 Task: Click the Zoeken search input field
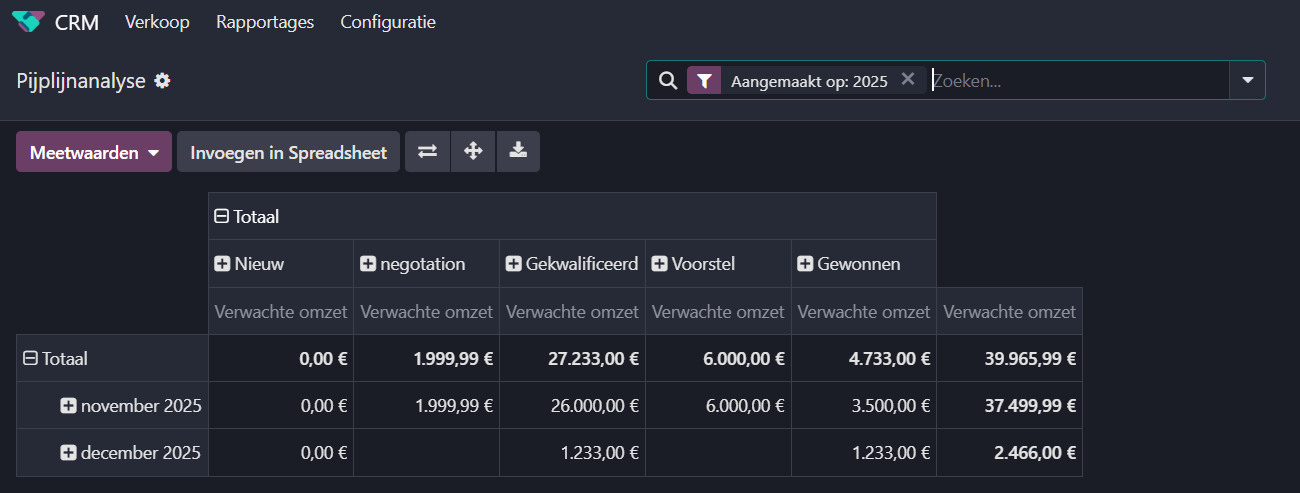1075,81
